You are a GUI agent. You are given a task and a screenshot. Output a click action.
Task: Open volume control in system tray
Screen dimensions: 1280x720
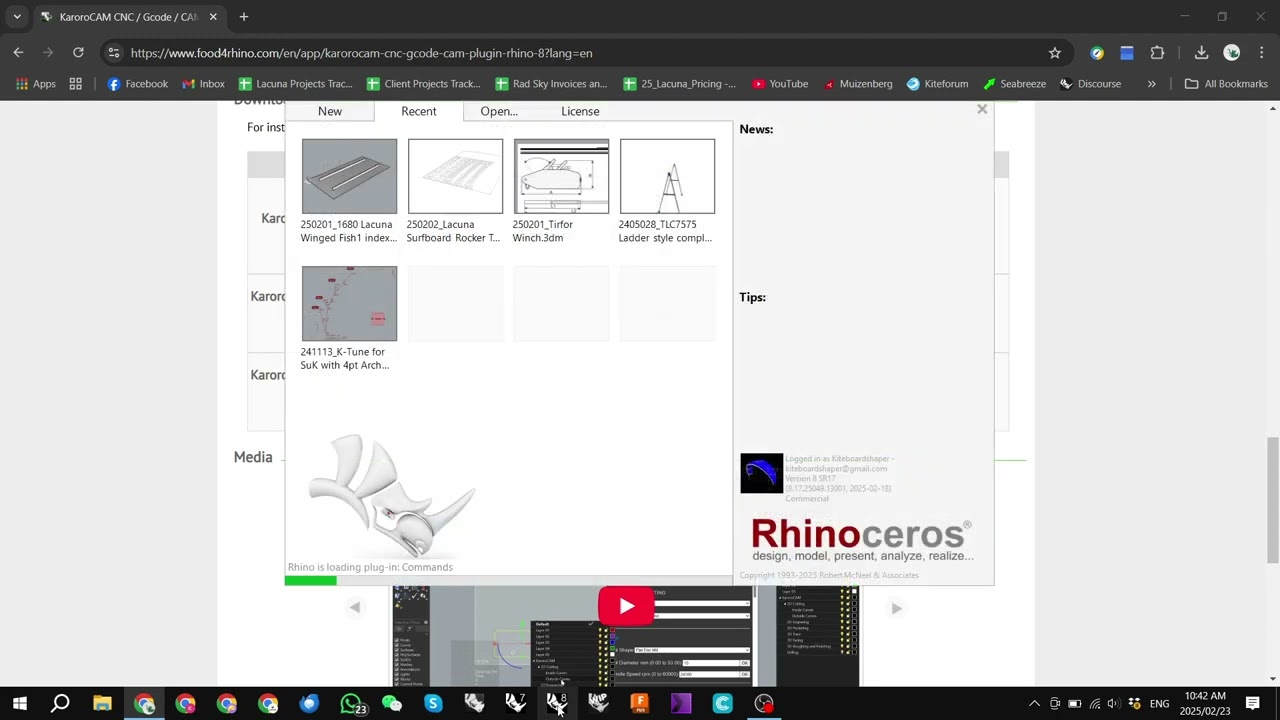click(x=1113, y=703)
